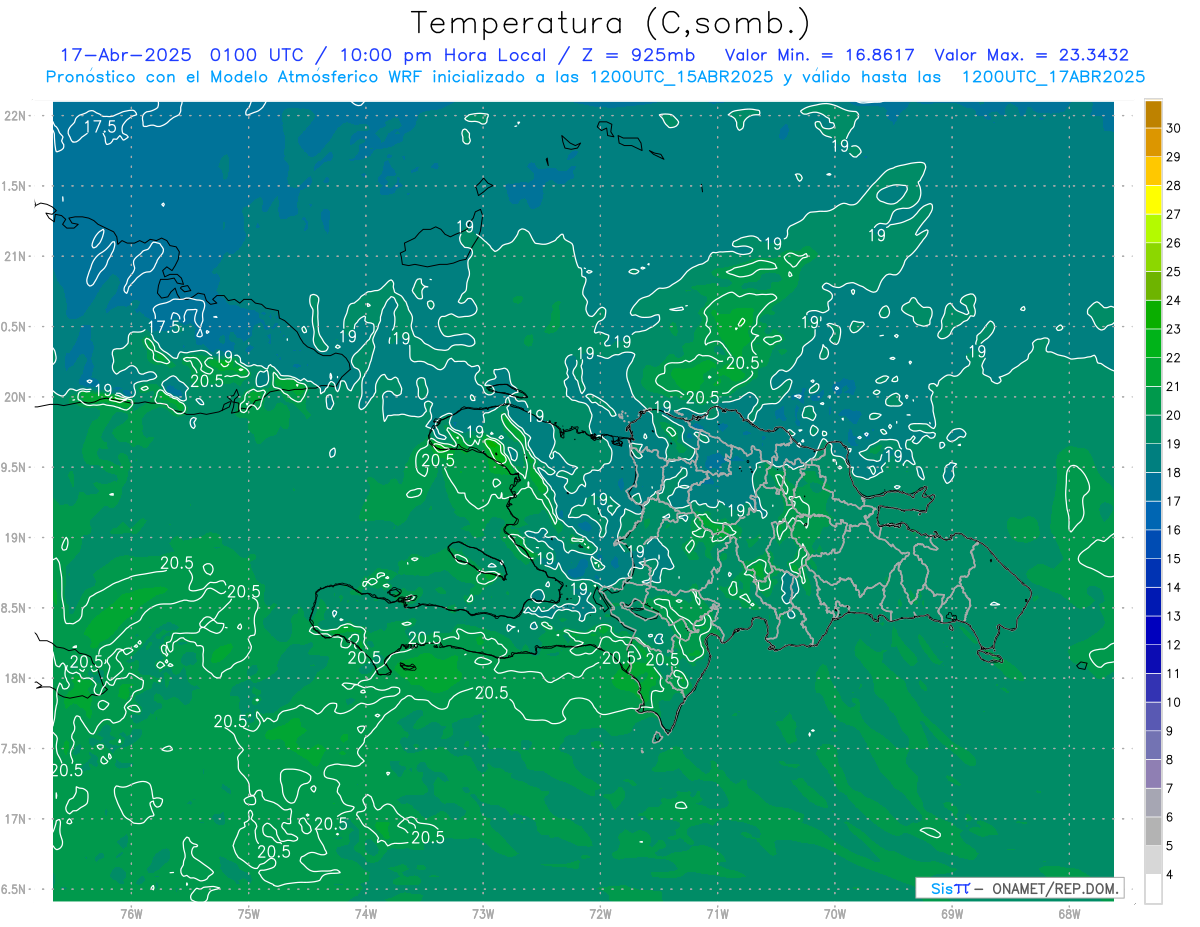The height and width of the screenshot is (927, 1200).
Task: Click the green swatch between 22 and 23
Action: click(1153, 344)
